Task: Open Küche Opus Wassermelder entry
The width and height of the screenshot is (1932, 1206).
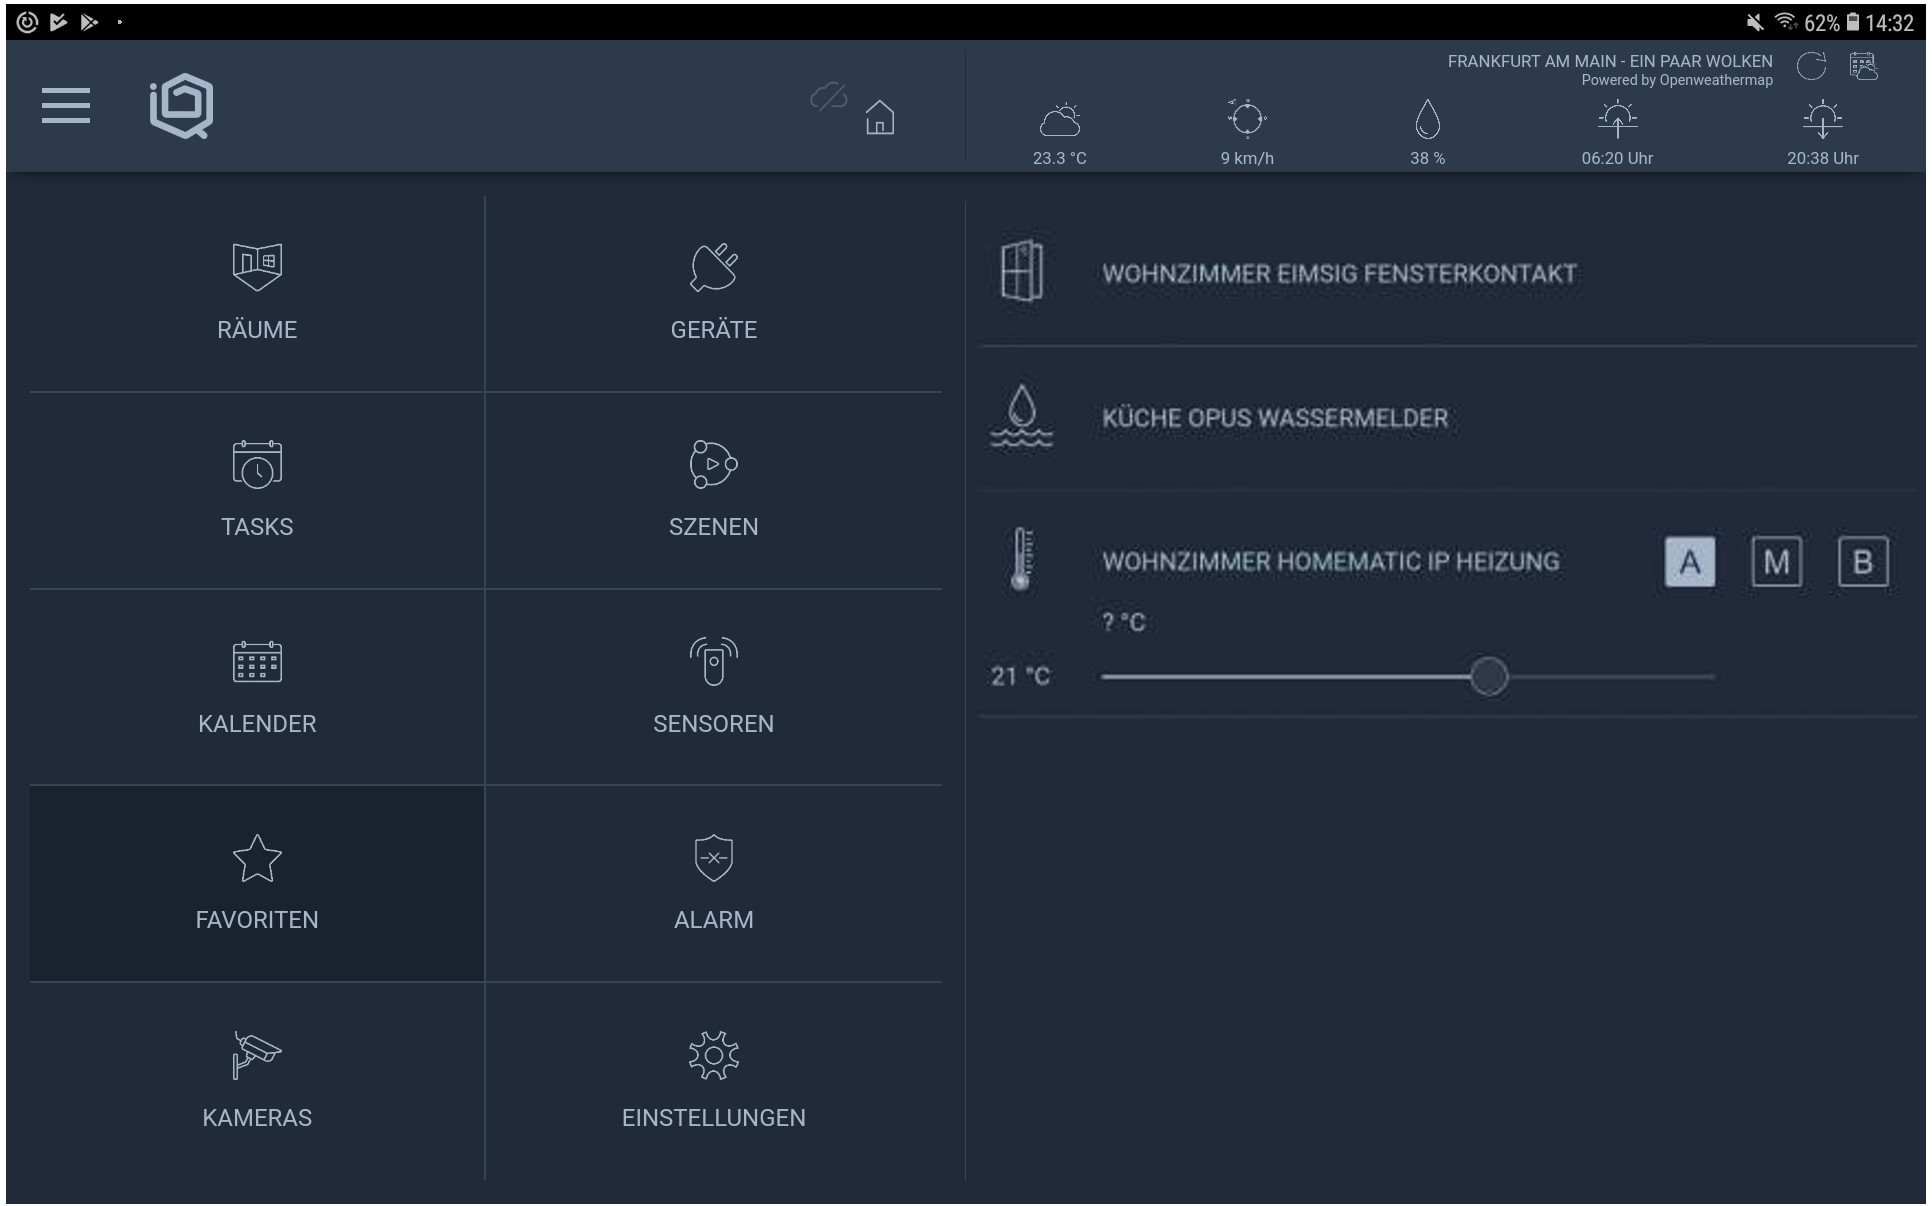Action: point(1275,418)
